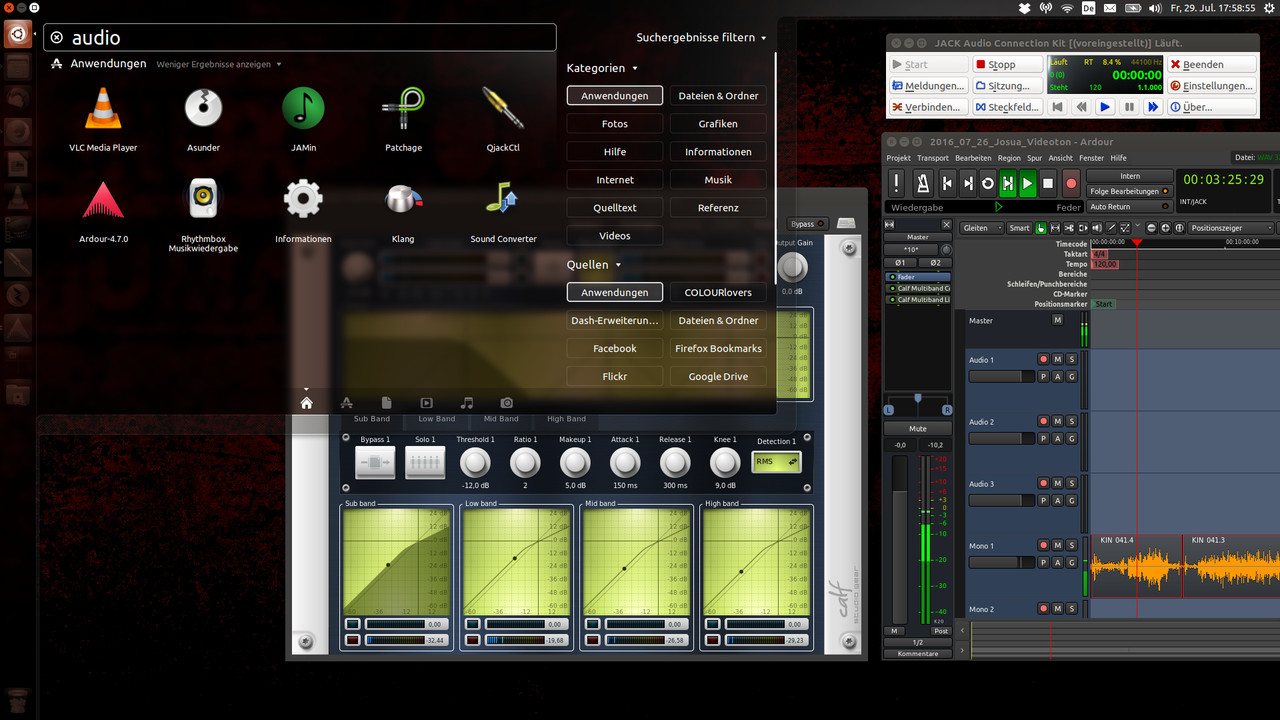The width and height of the screenshot is (1280, 720).
Task: Select the music lens icon in Dash
Action: [467, 403]
